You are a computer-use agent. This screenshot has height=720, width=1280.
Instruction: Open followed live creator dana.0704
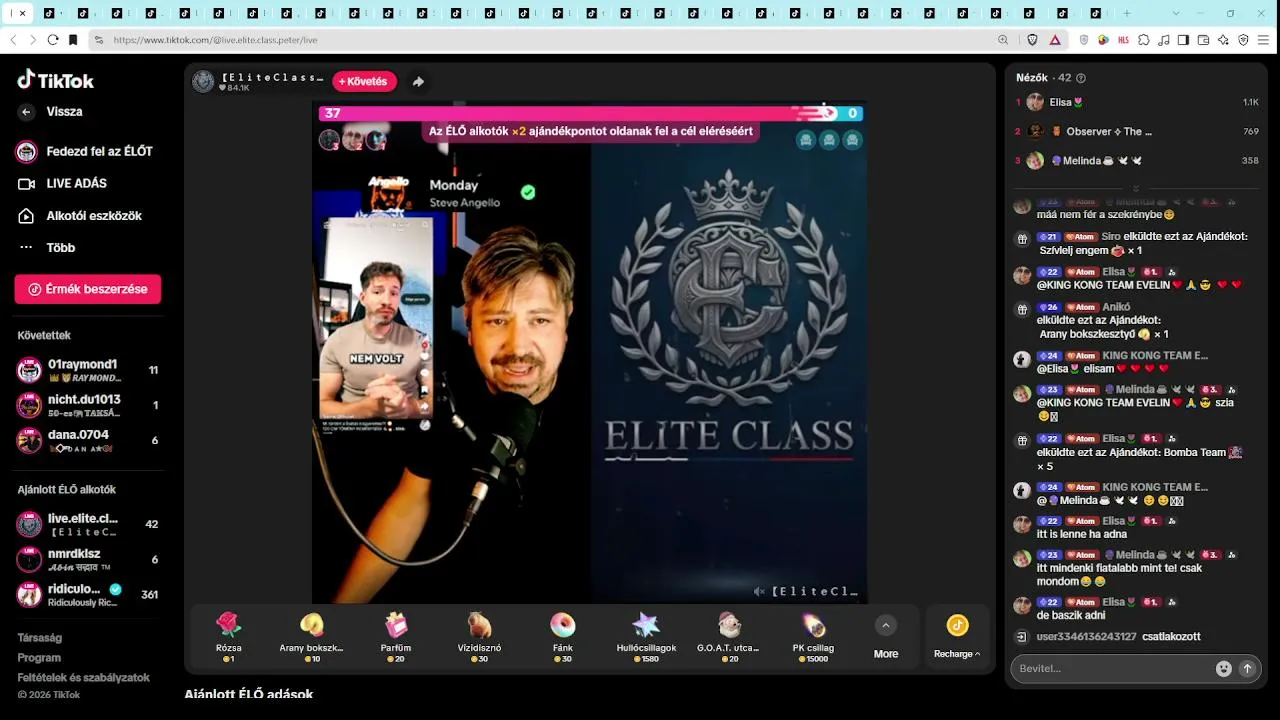pyautogui.click(x=88, y=440)
